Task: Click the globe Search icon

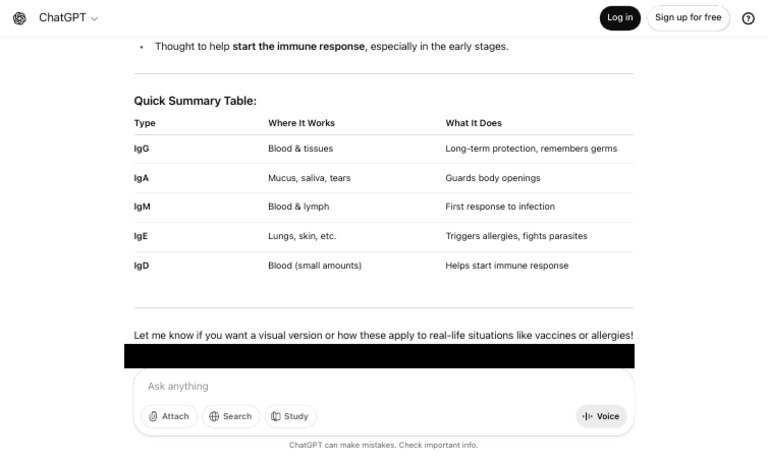Action: coord(214,416)
